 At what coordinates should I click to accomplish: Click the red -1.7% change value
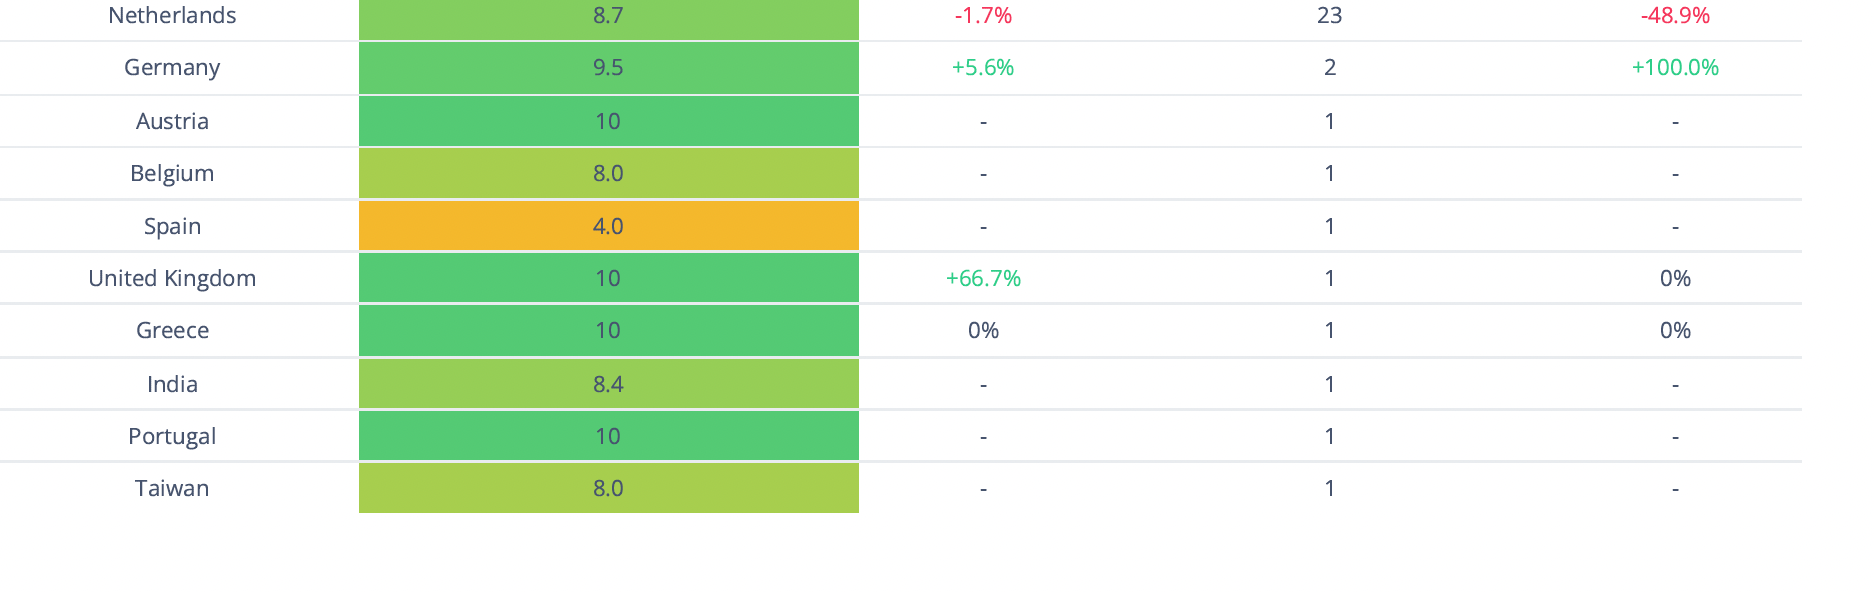(x=983, y=16)
